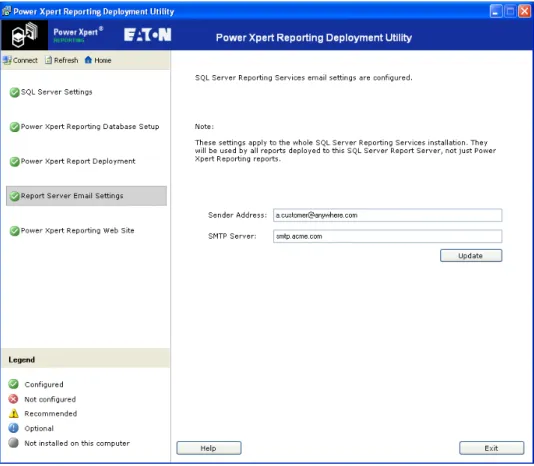This screenshot has width=534, height=466.
Task: Click the 'Not configured' legend text
Action: coord(50,399)
